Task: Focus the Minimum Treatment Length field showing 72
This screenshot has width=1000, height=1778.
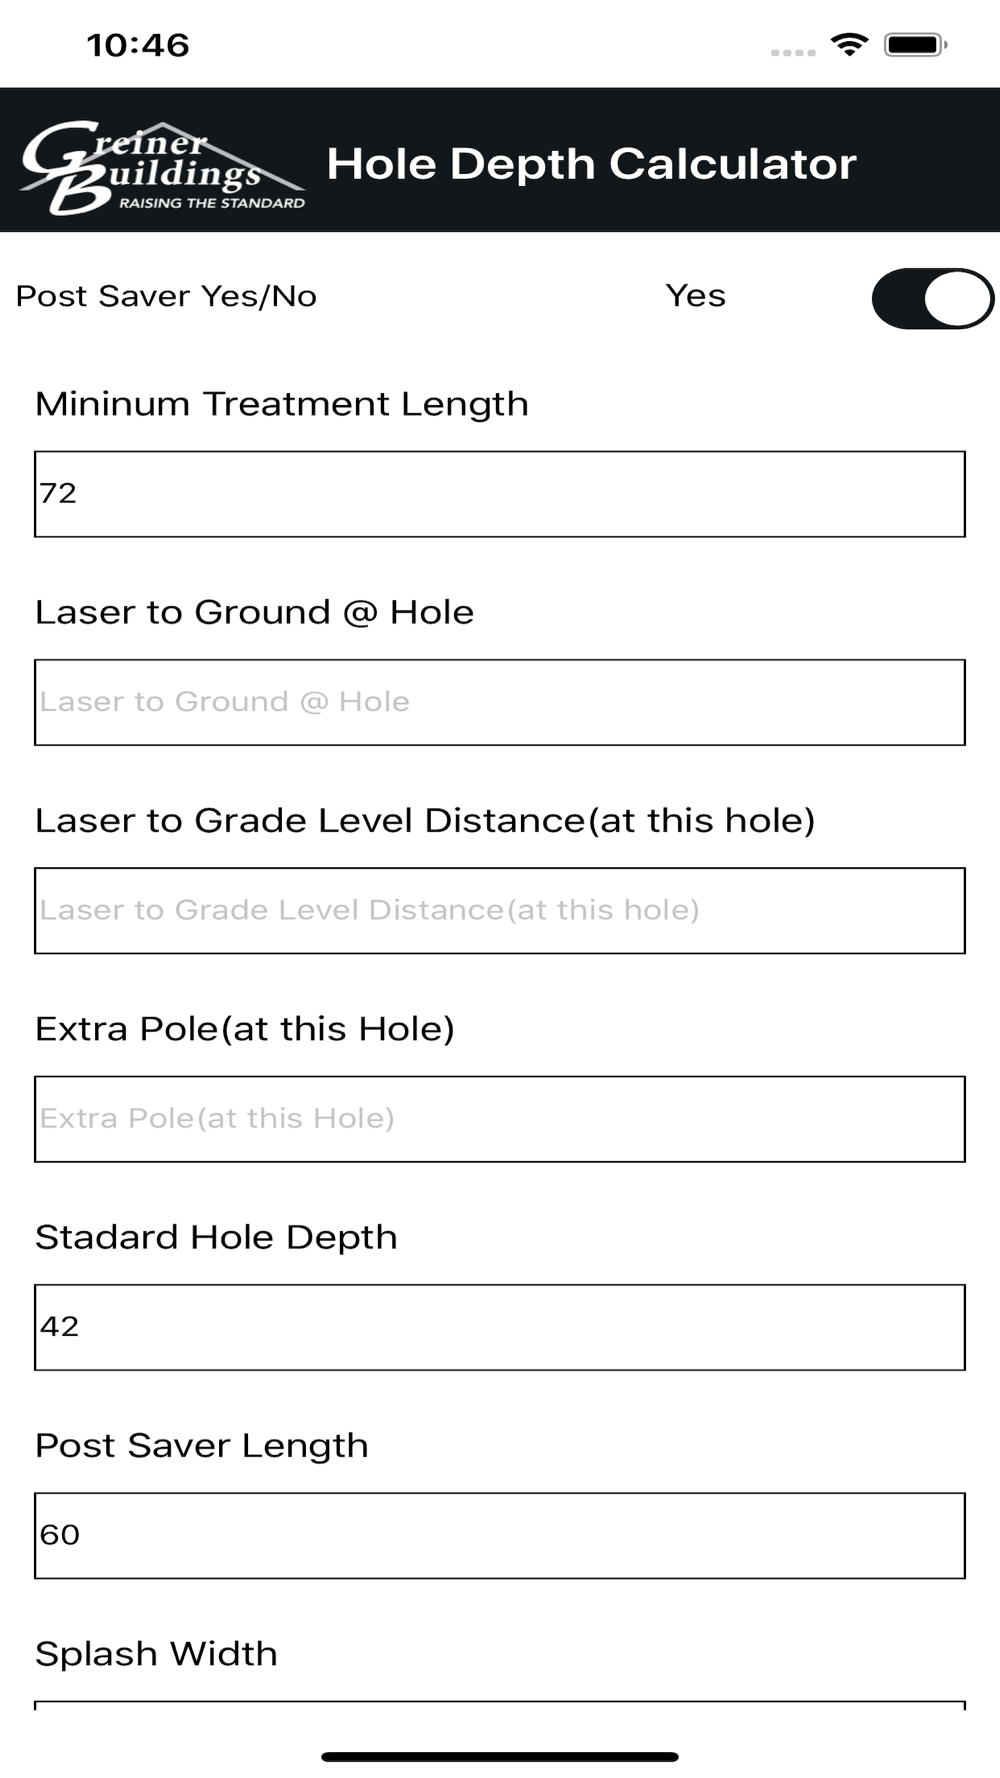Action: (x=500, y=494)
